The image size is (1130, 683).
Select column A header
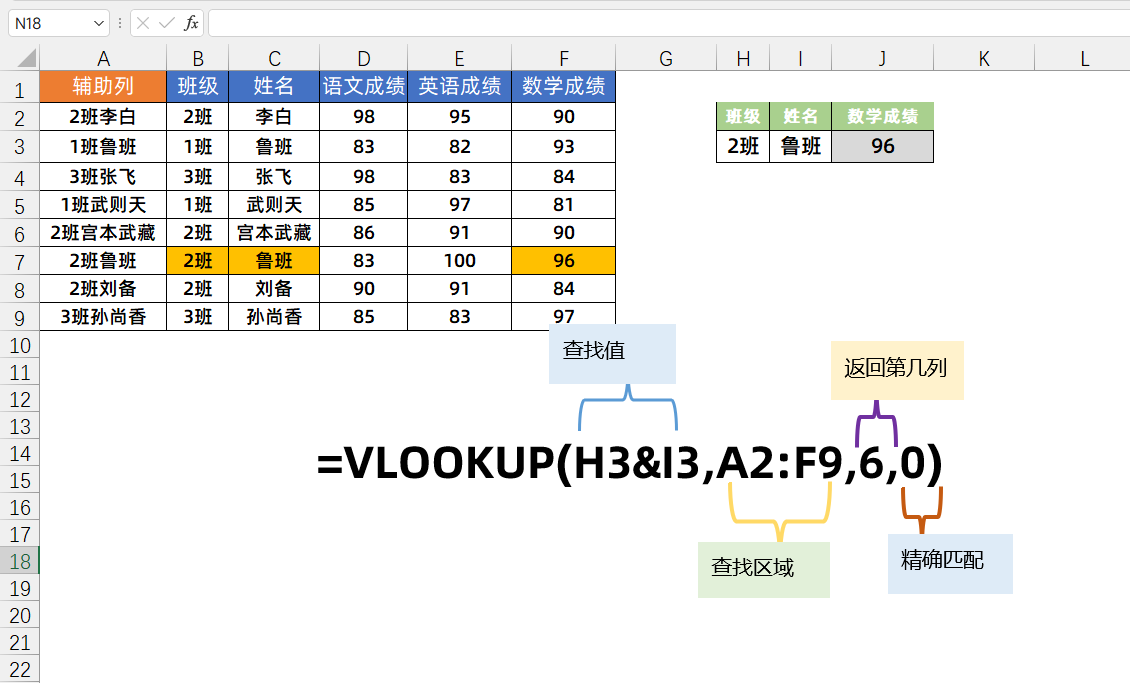103,59
